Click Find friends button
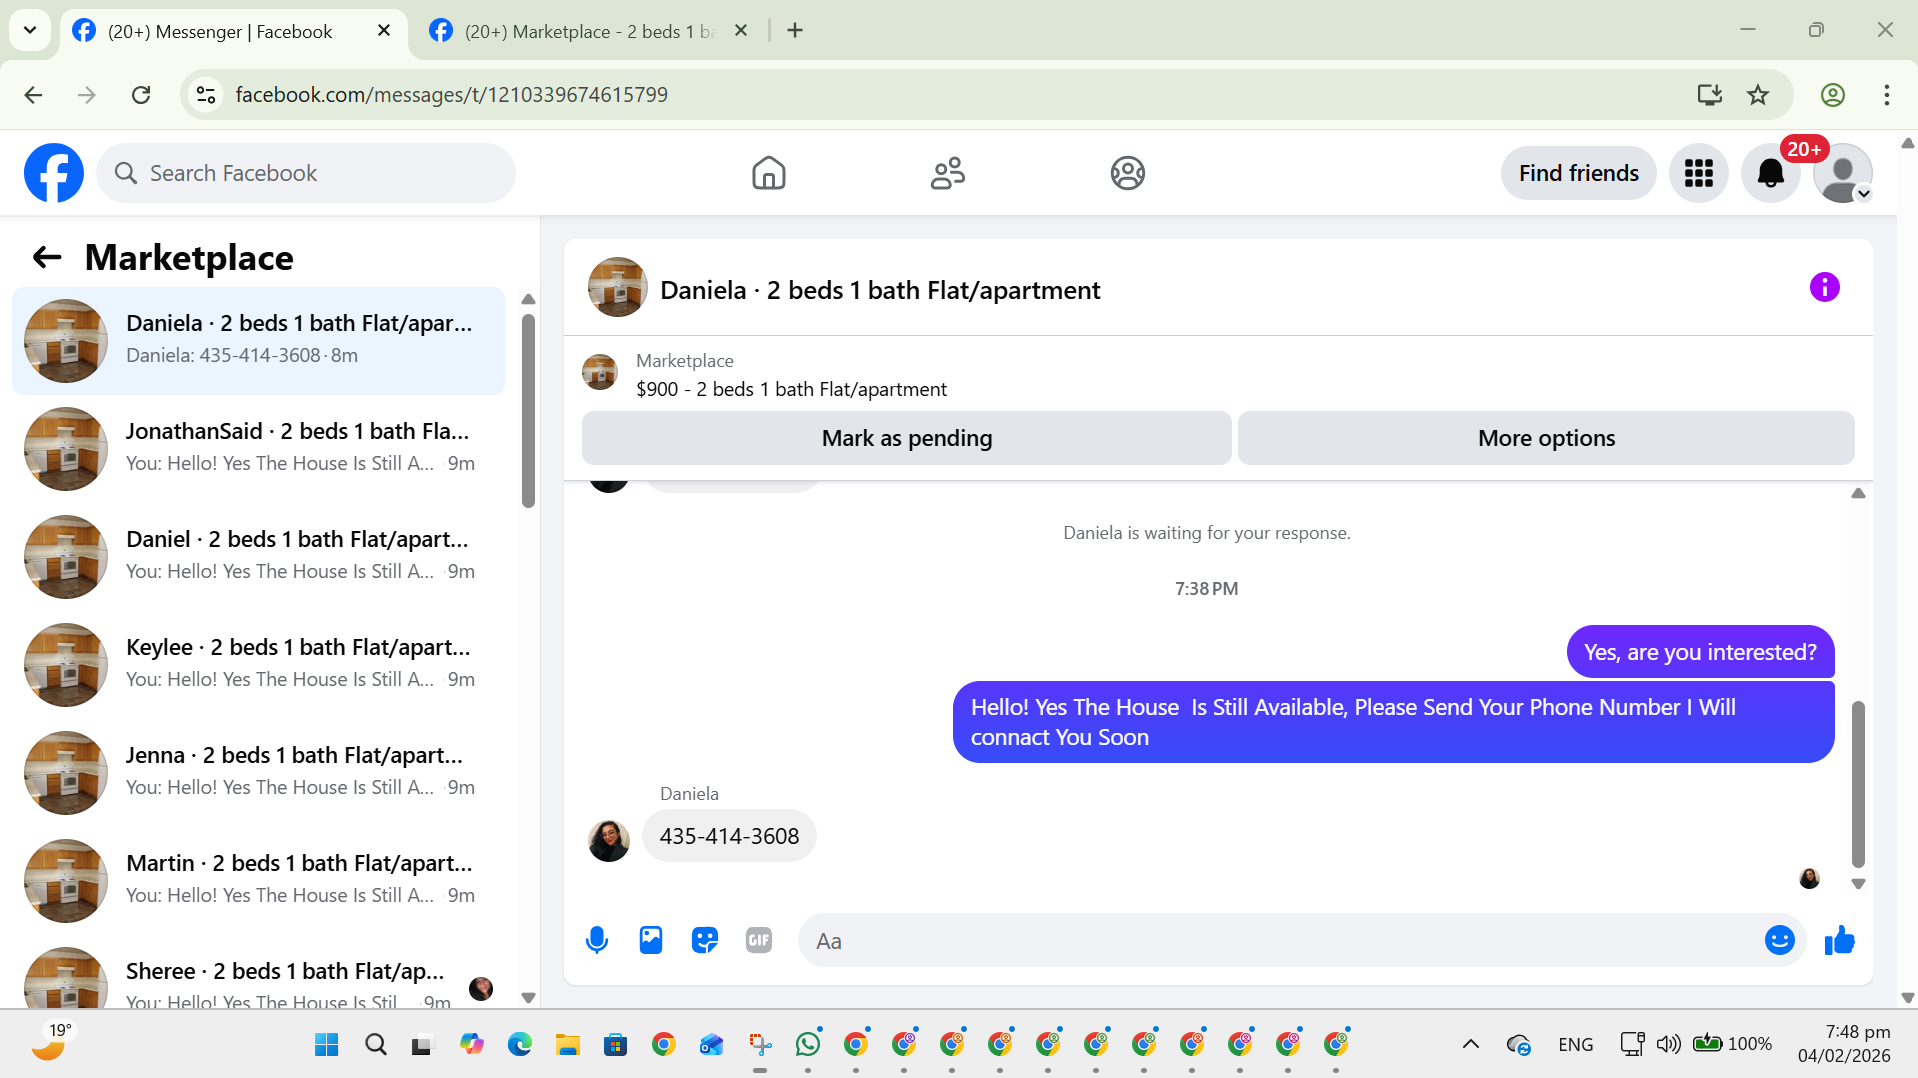Screen dimensions: 1918x1078 pos(1578,173)
